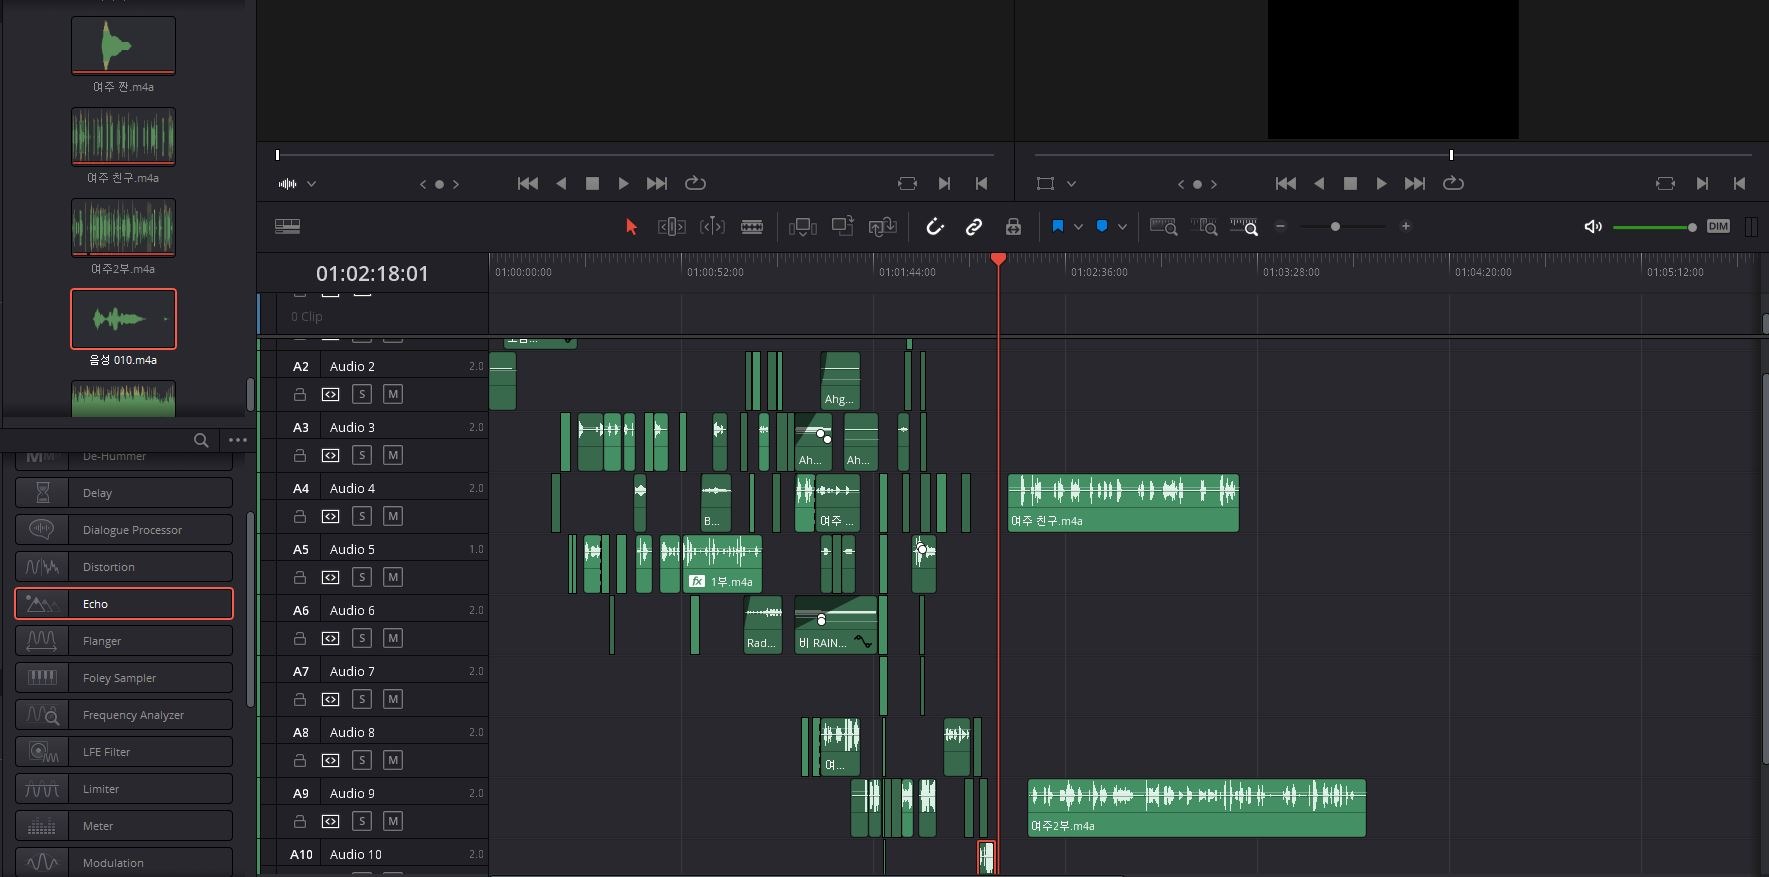Screen dimensions: 1769x877
Task: Play timeline viewer forward
Action: [x=1382, y=184]
